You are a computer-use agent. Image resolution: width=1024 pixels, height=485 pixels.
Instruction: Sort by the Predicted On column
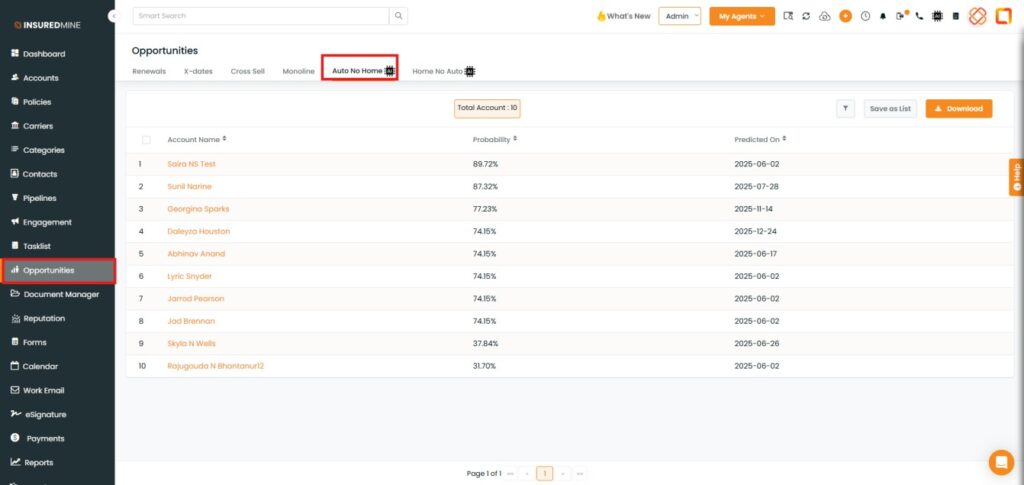(760, 139)
